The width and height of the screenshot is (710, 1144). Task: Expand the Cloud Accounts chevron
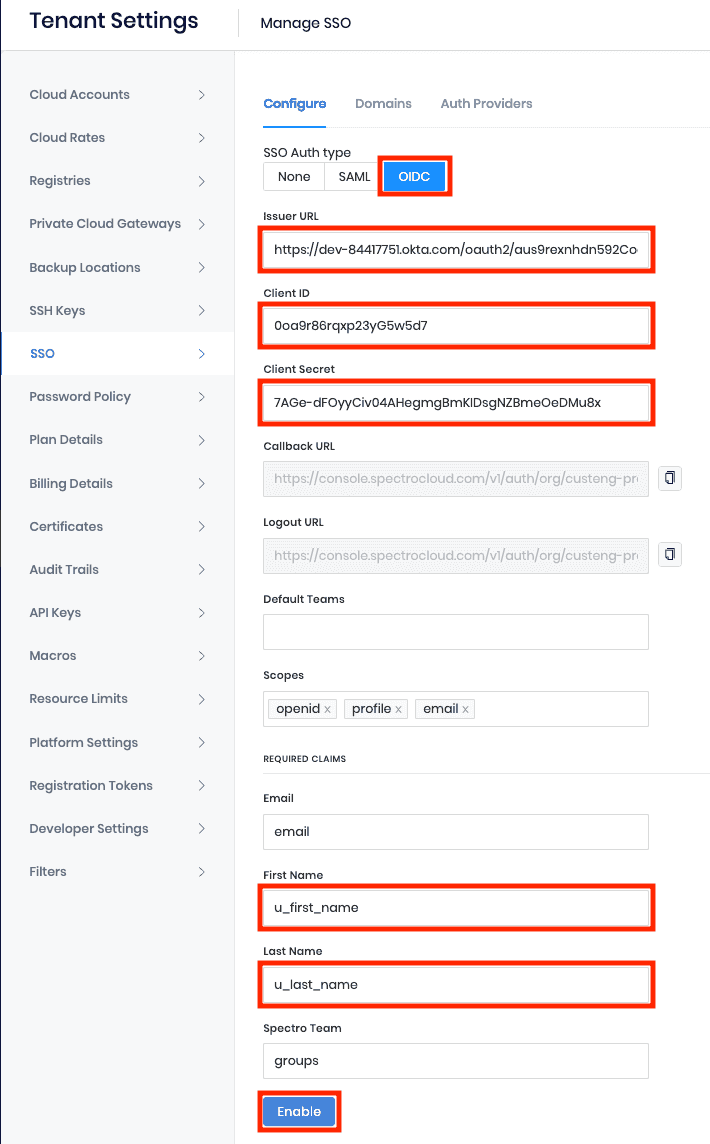tap(201, 95)
